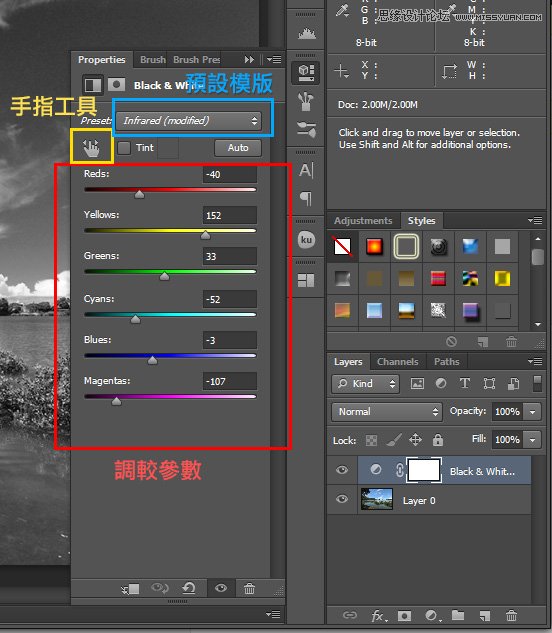Select the on-image adjustment hand tool

click(x=91, y=148)
